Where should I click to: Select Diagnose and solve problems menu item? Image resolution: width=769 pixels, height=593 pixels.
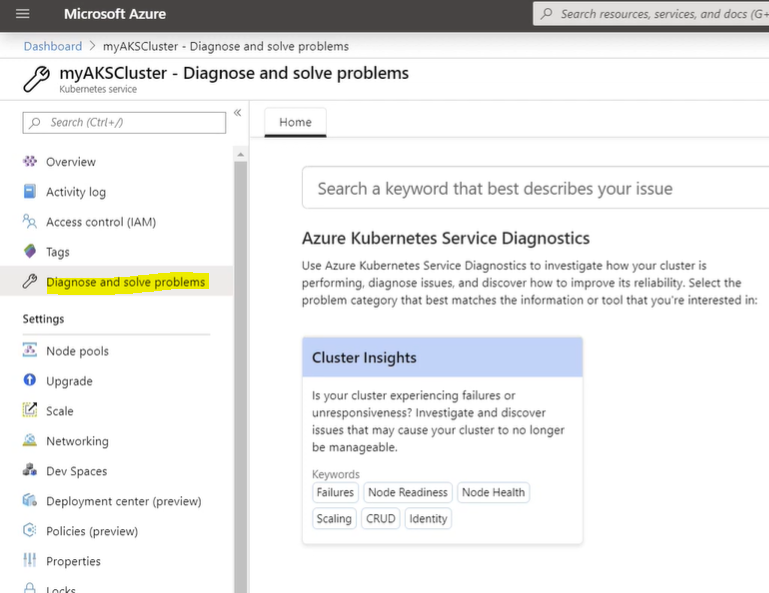coord(125,282)
